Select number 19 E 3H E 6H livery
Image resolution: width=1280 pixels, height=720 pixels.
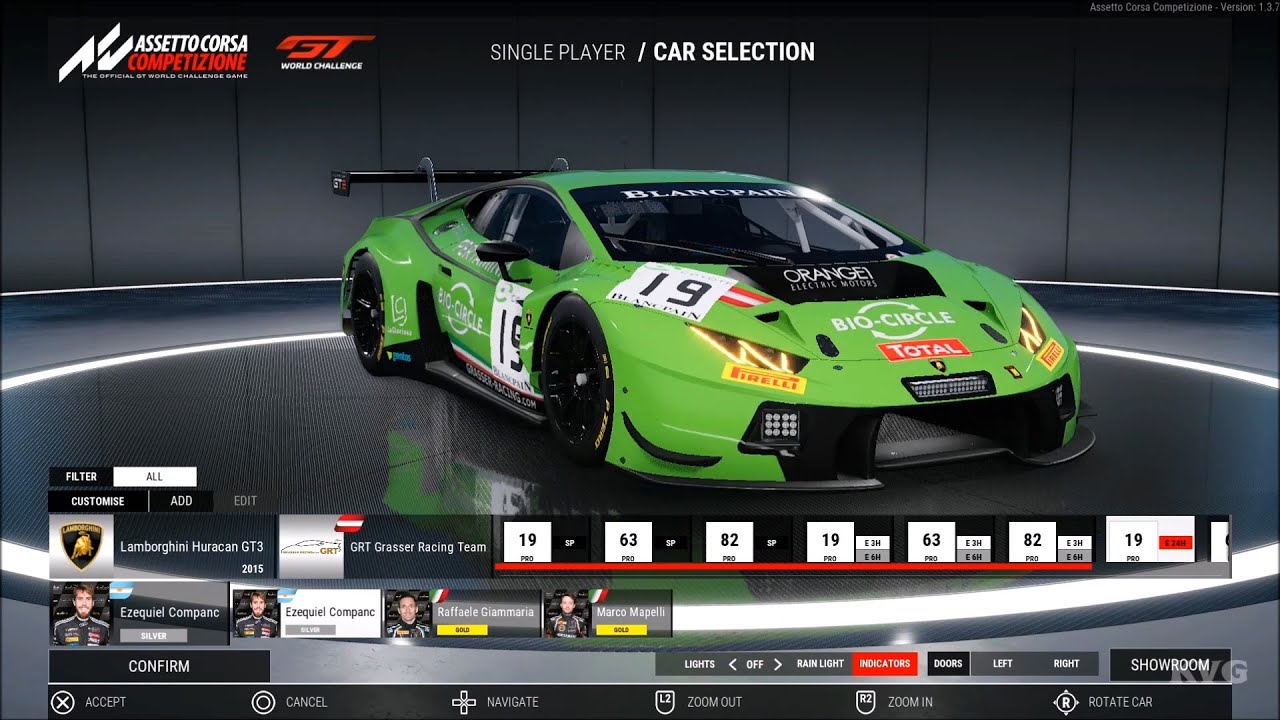pos(847,542)
